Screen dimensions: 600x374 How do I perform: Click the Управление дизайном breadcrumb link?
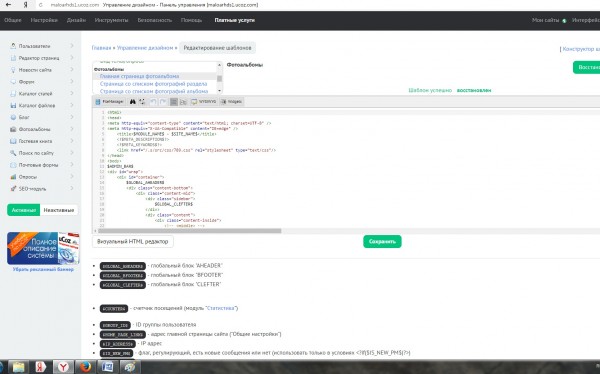(x=145, y=48)
